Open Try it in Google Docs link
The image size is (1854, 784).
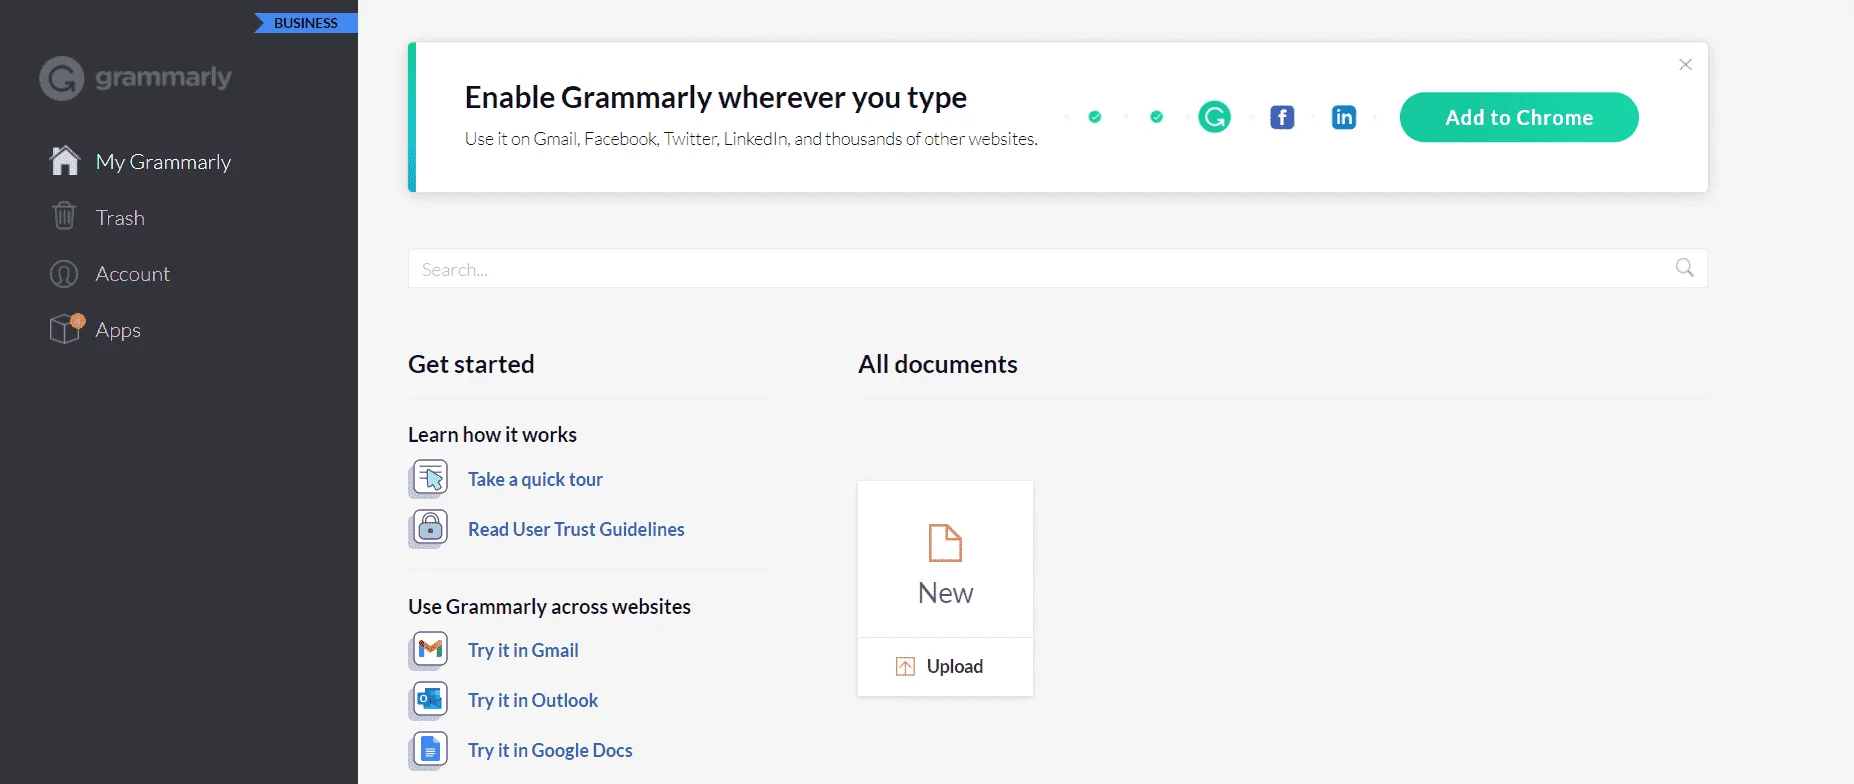[x=550, y=750]
